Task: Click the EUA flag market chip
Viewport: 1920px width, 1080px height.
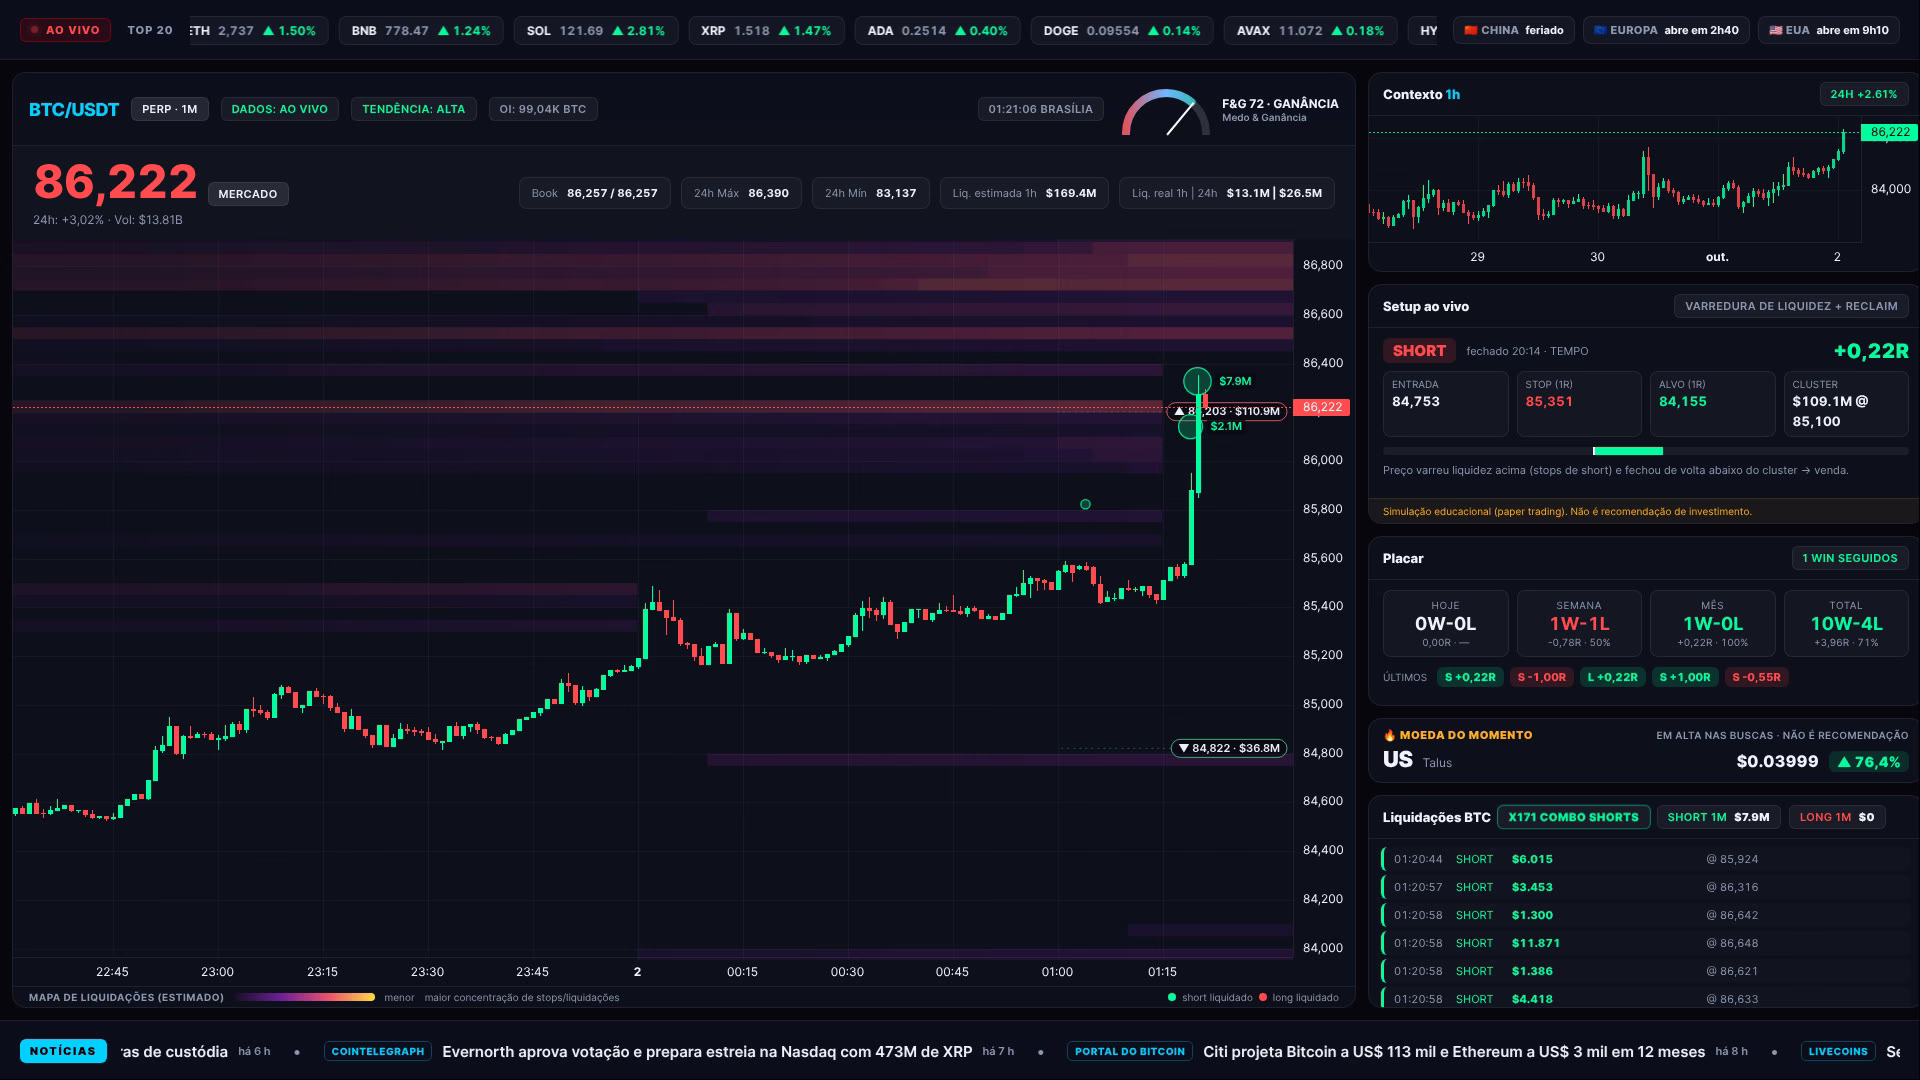Action: (1829, 30)
